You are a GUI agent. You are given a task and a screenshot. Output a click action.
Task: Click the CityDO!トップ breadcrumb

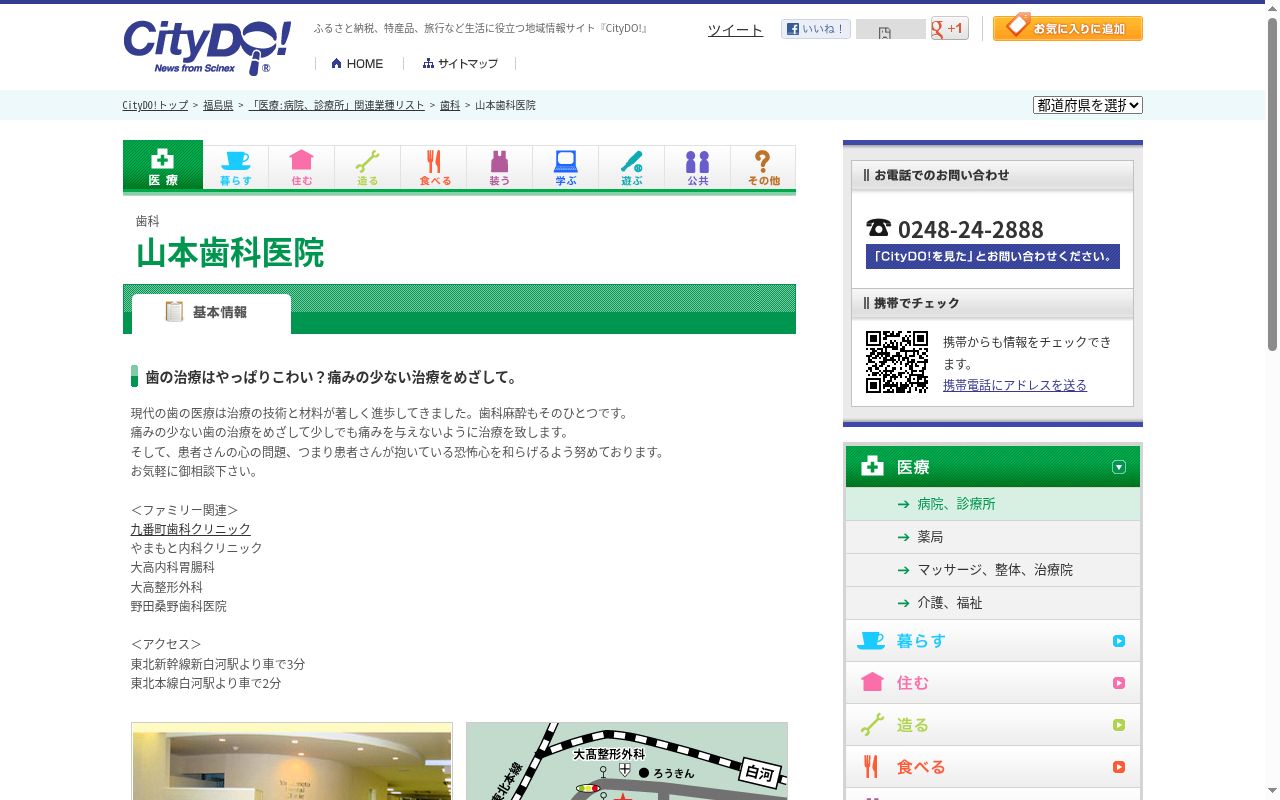[x=155, y=105]
